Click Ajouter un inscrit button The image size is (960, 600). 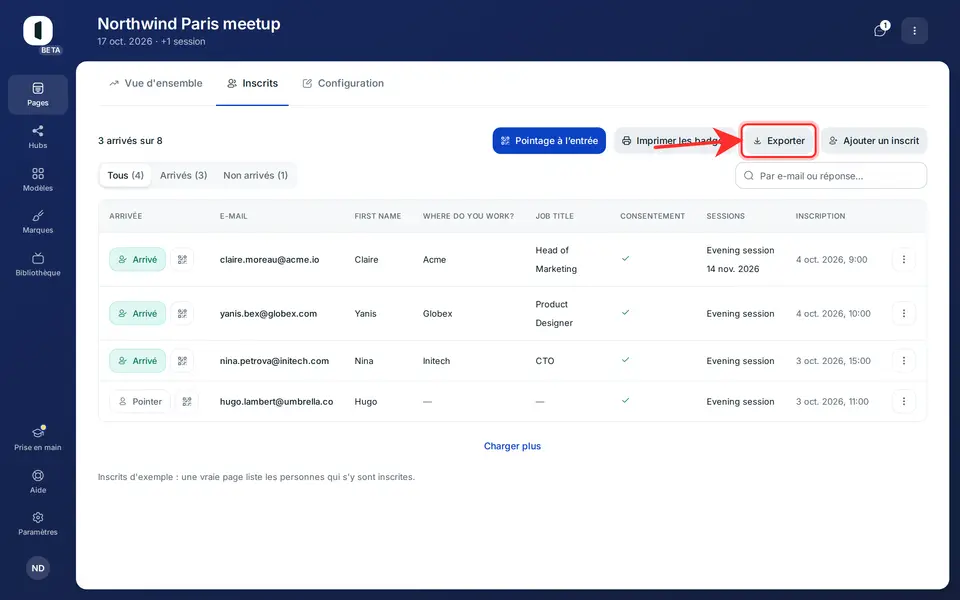tap(874, 141)
